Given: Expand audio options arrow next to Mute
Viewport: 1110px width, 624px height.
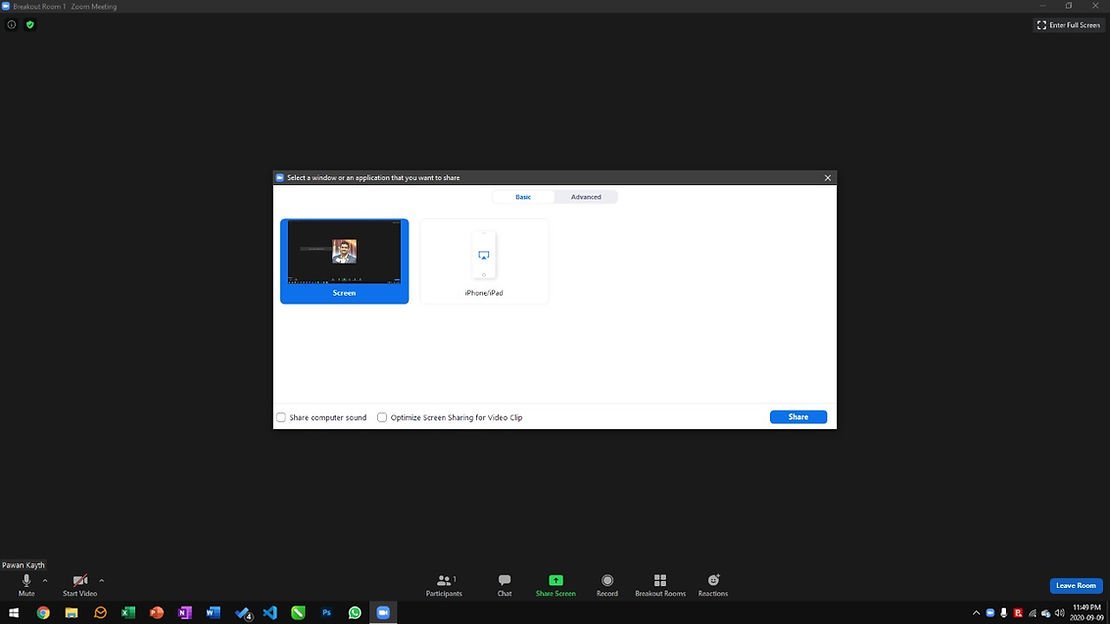Looking at the screenshot, I should click(x=45, y=580).
